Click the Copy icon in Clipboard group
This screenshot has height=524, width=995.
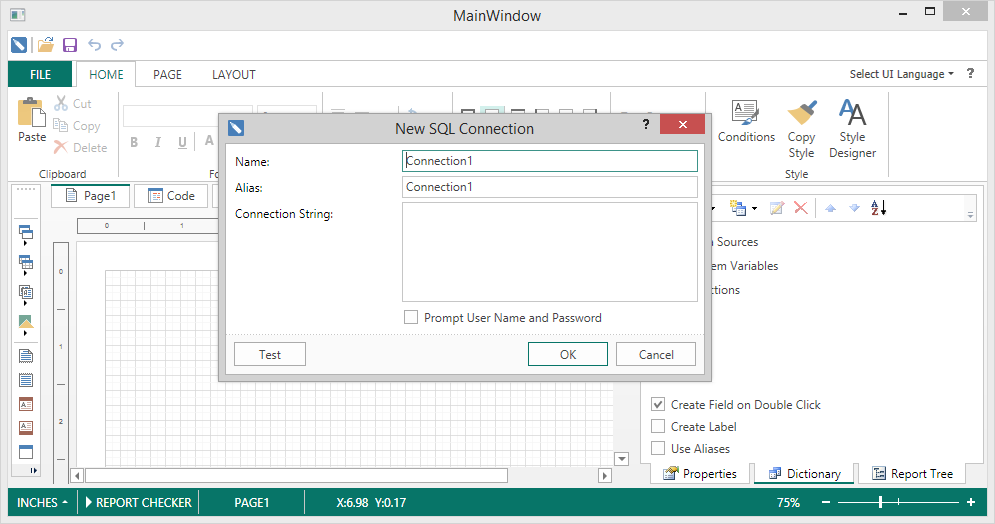point(61,126)
